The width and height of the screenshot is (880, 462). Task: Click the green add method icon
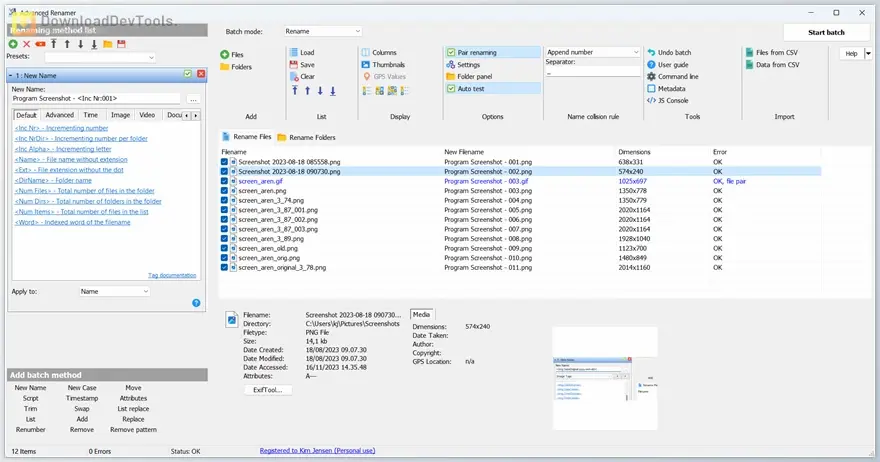(13, 44)
